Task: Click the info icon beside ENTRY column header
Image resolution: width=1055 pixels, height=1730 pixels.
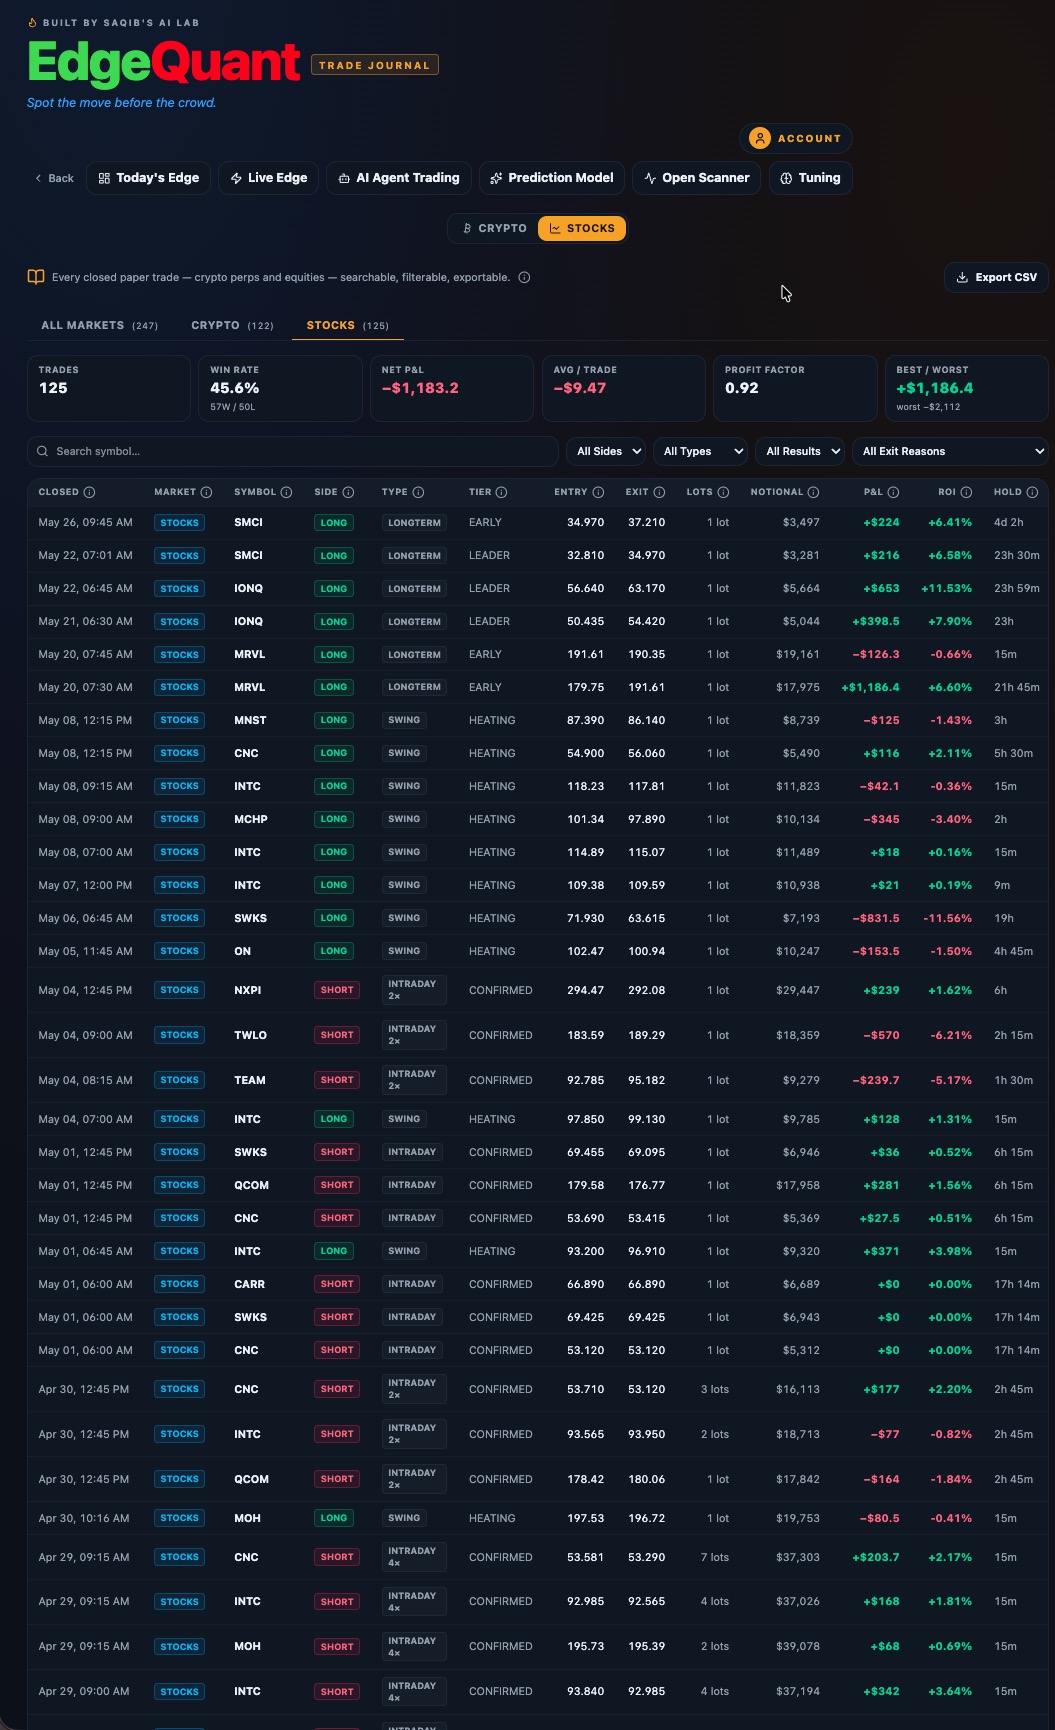Action: click(598, 492)
